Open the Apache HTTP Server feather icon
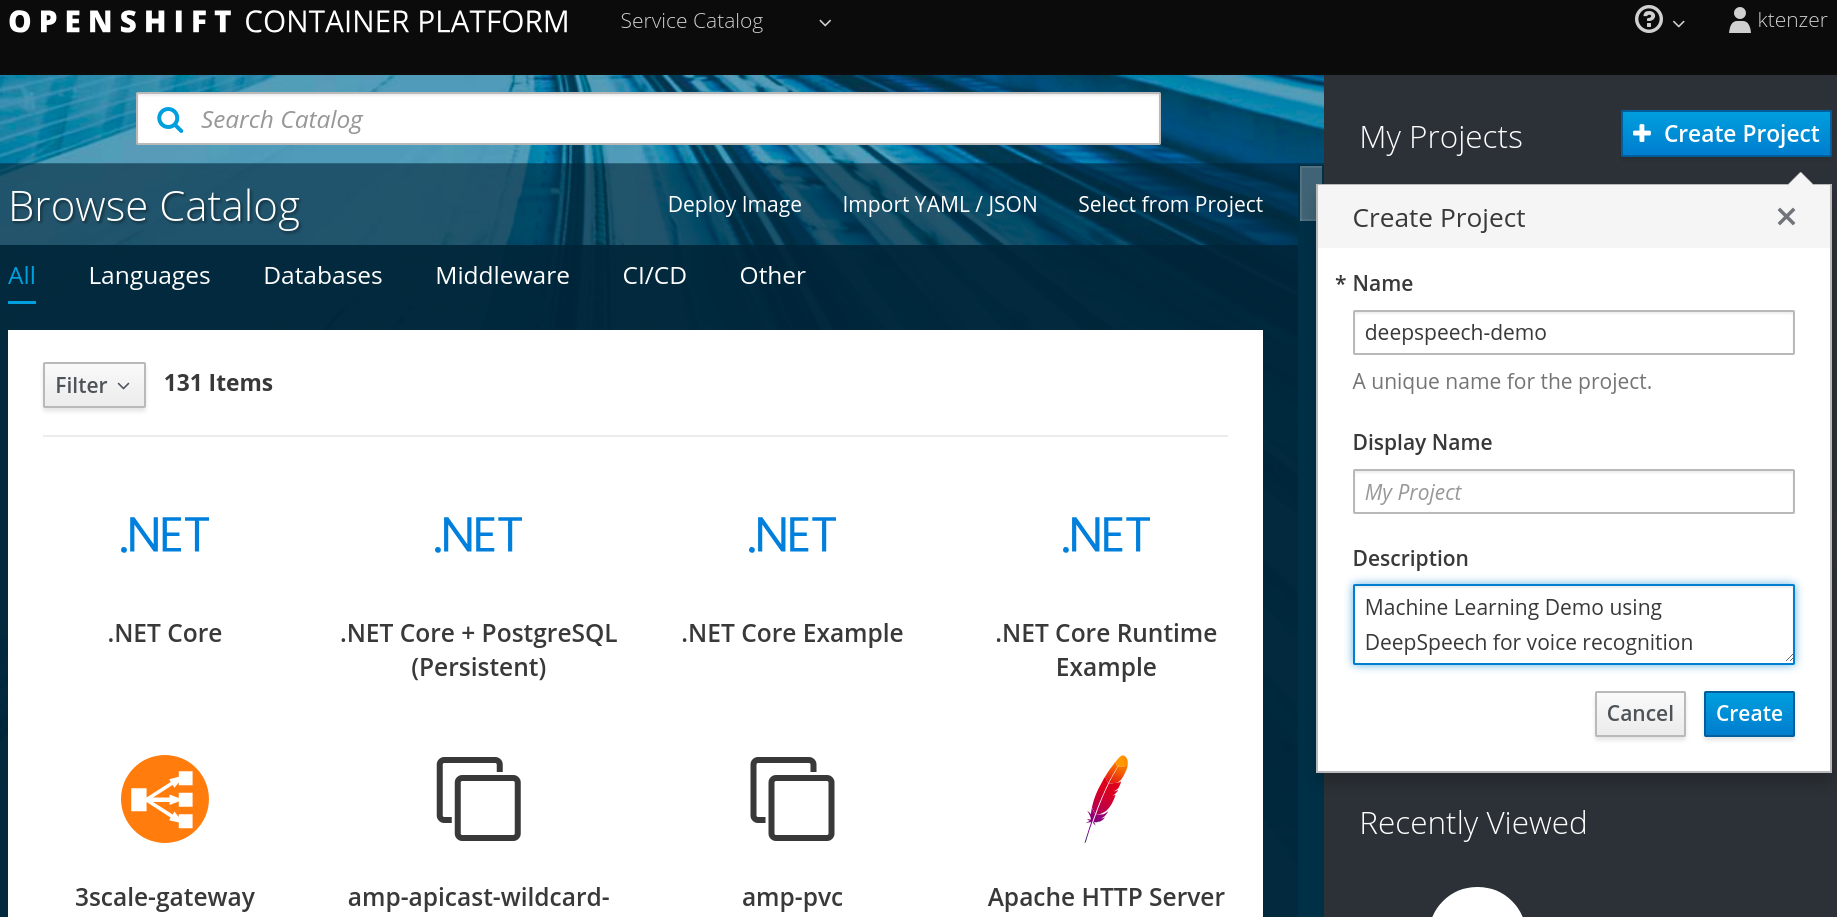The height and width of the screenshot is (917, 1837). tap(1106, 799)
